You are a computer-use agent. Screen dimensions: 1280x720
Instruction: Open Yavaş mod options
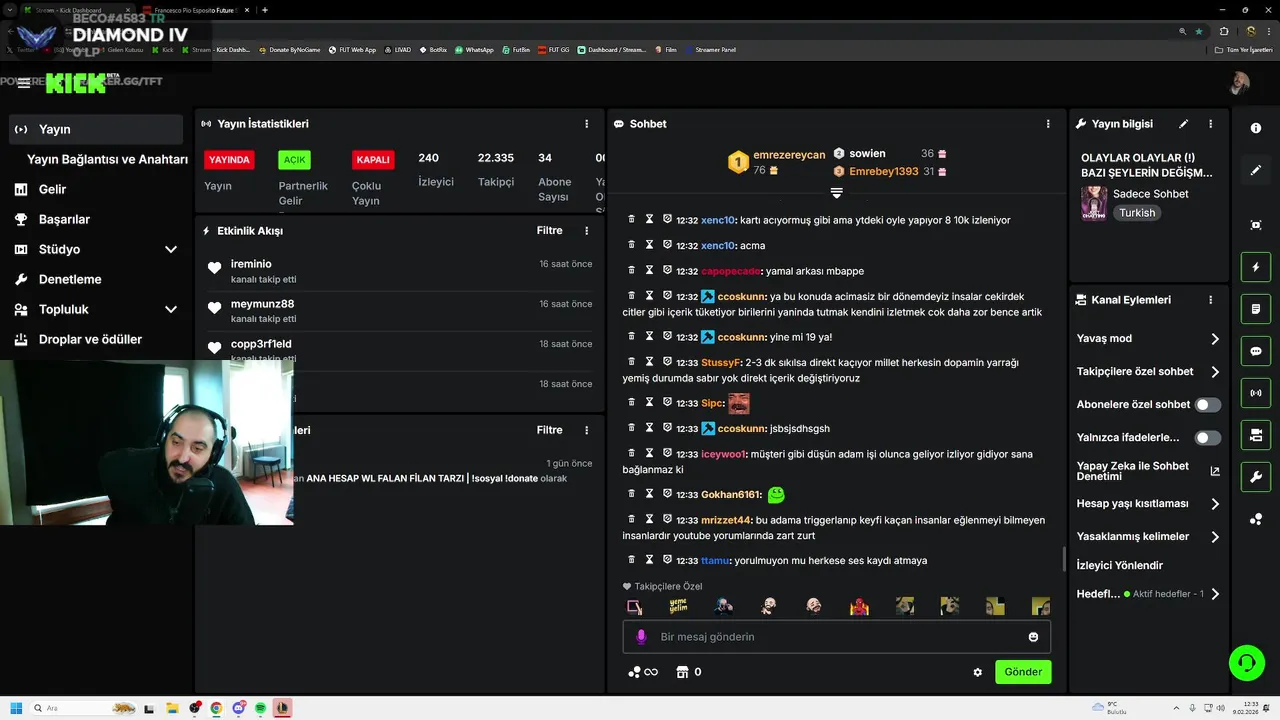(1148, 339)
